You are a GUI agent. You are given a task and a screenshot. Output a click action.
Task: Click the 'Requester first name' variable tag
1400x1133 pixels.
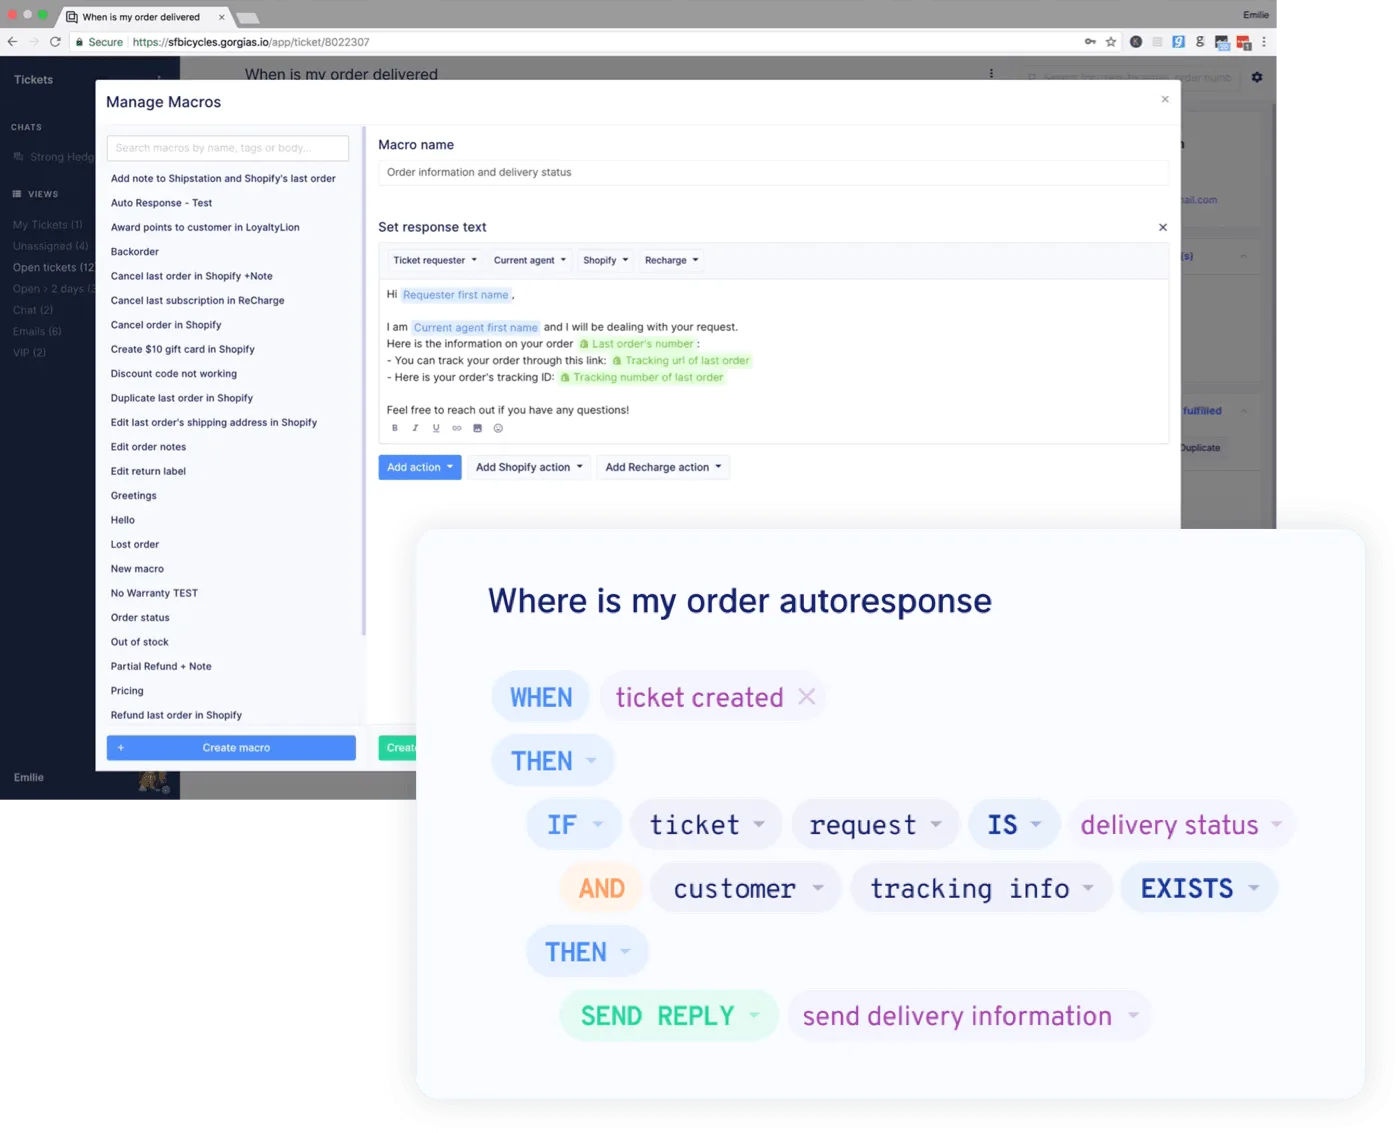pyautogui.click(x=456, y=295)
